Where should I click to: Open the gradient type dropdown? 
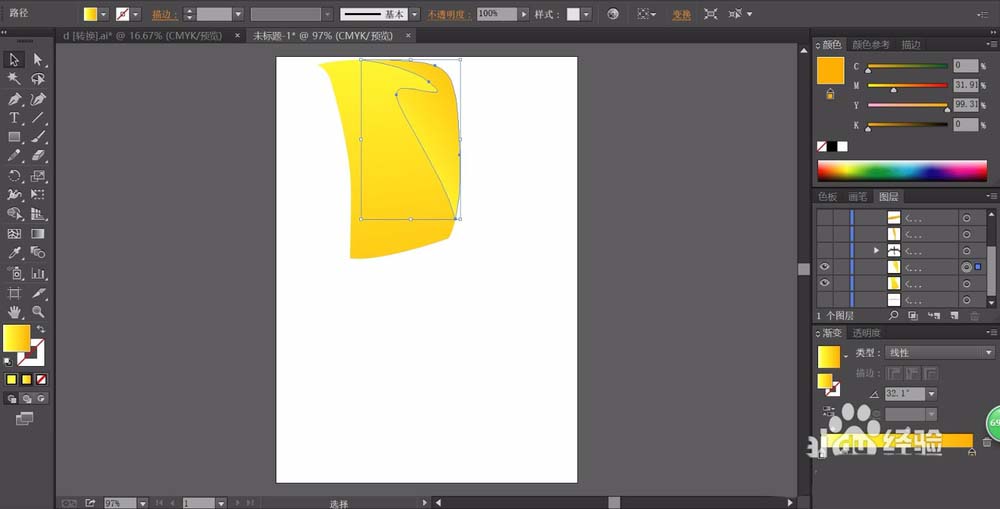(x=939, y=353)
